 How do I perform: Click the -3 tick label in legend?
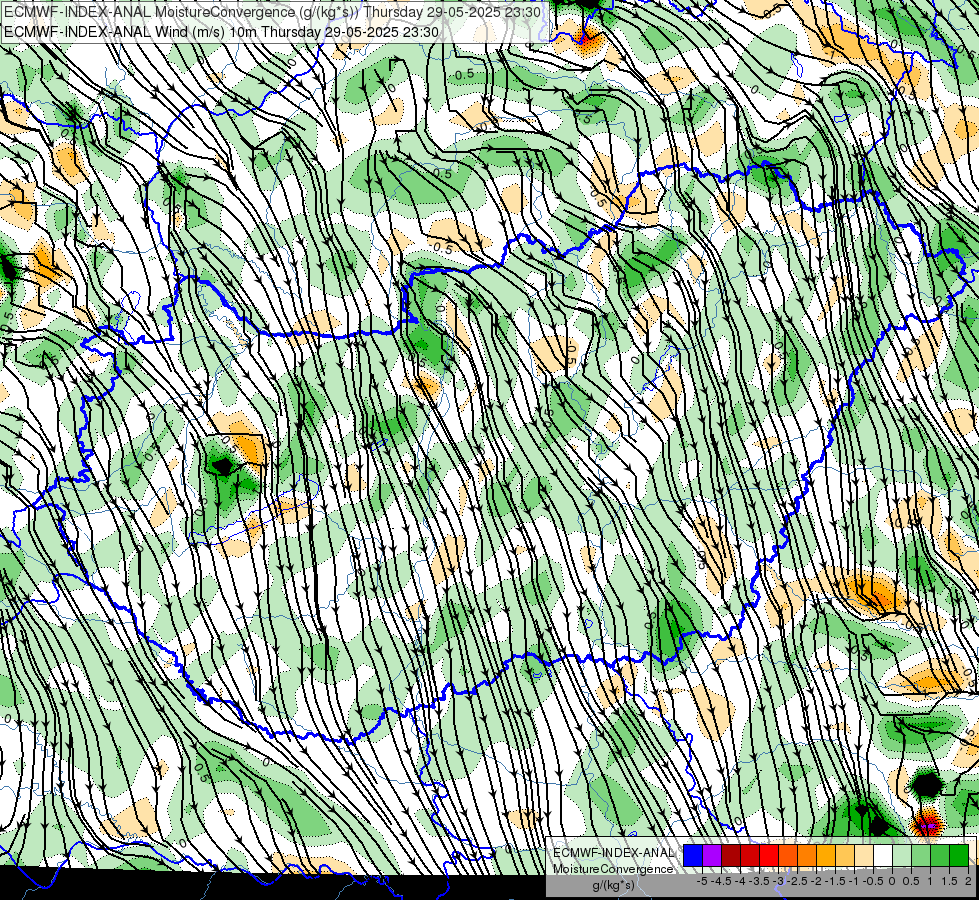[x=778, y=881]
